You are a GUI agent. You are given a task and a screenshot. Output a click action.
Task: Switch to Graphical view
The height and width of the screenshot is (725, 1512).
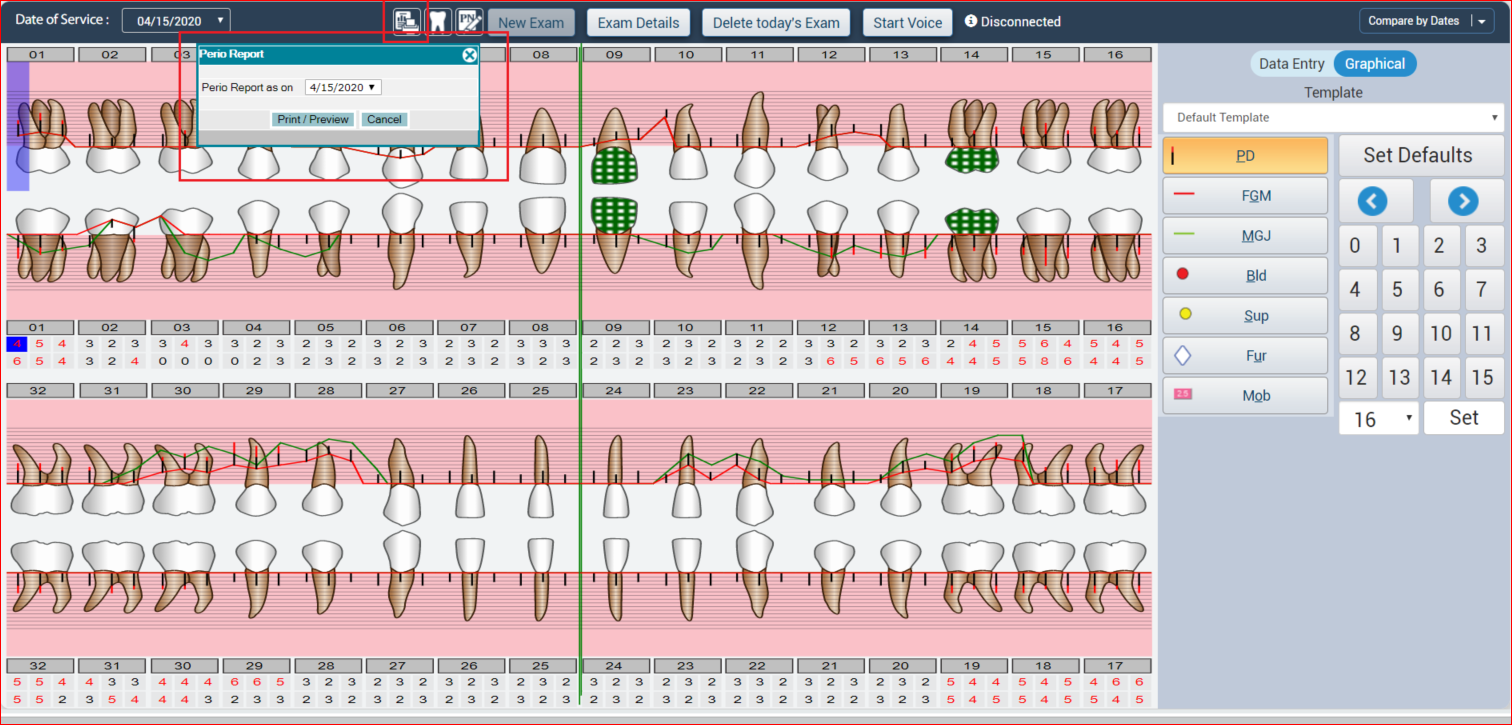pyautogui.click(x=1375, y=64)
